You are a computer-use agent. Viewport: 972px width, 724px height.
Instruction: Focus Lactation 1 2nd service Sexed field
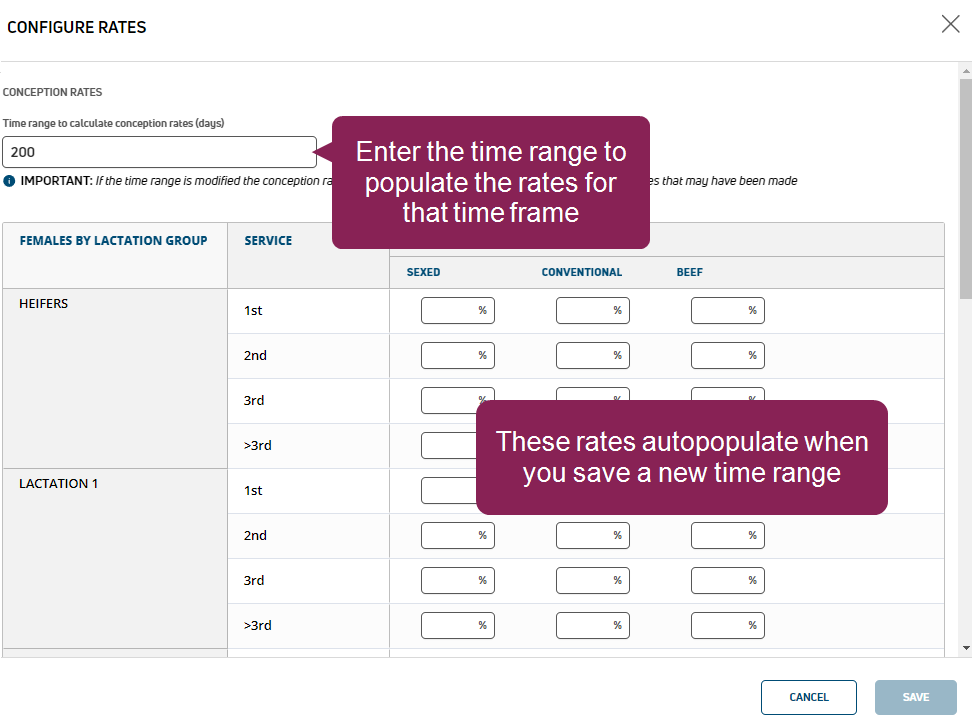457,536
